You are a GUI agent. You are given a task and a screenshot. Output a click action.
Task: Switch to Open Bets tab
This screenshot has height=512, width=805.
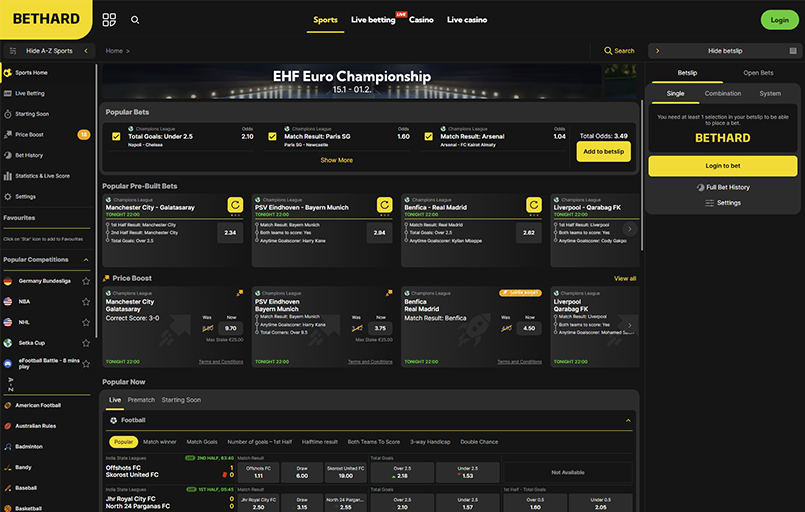coord(758,73)
